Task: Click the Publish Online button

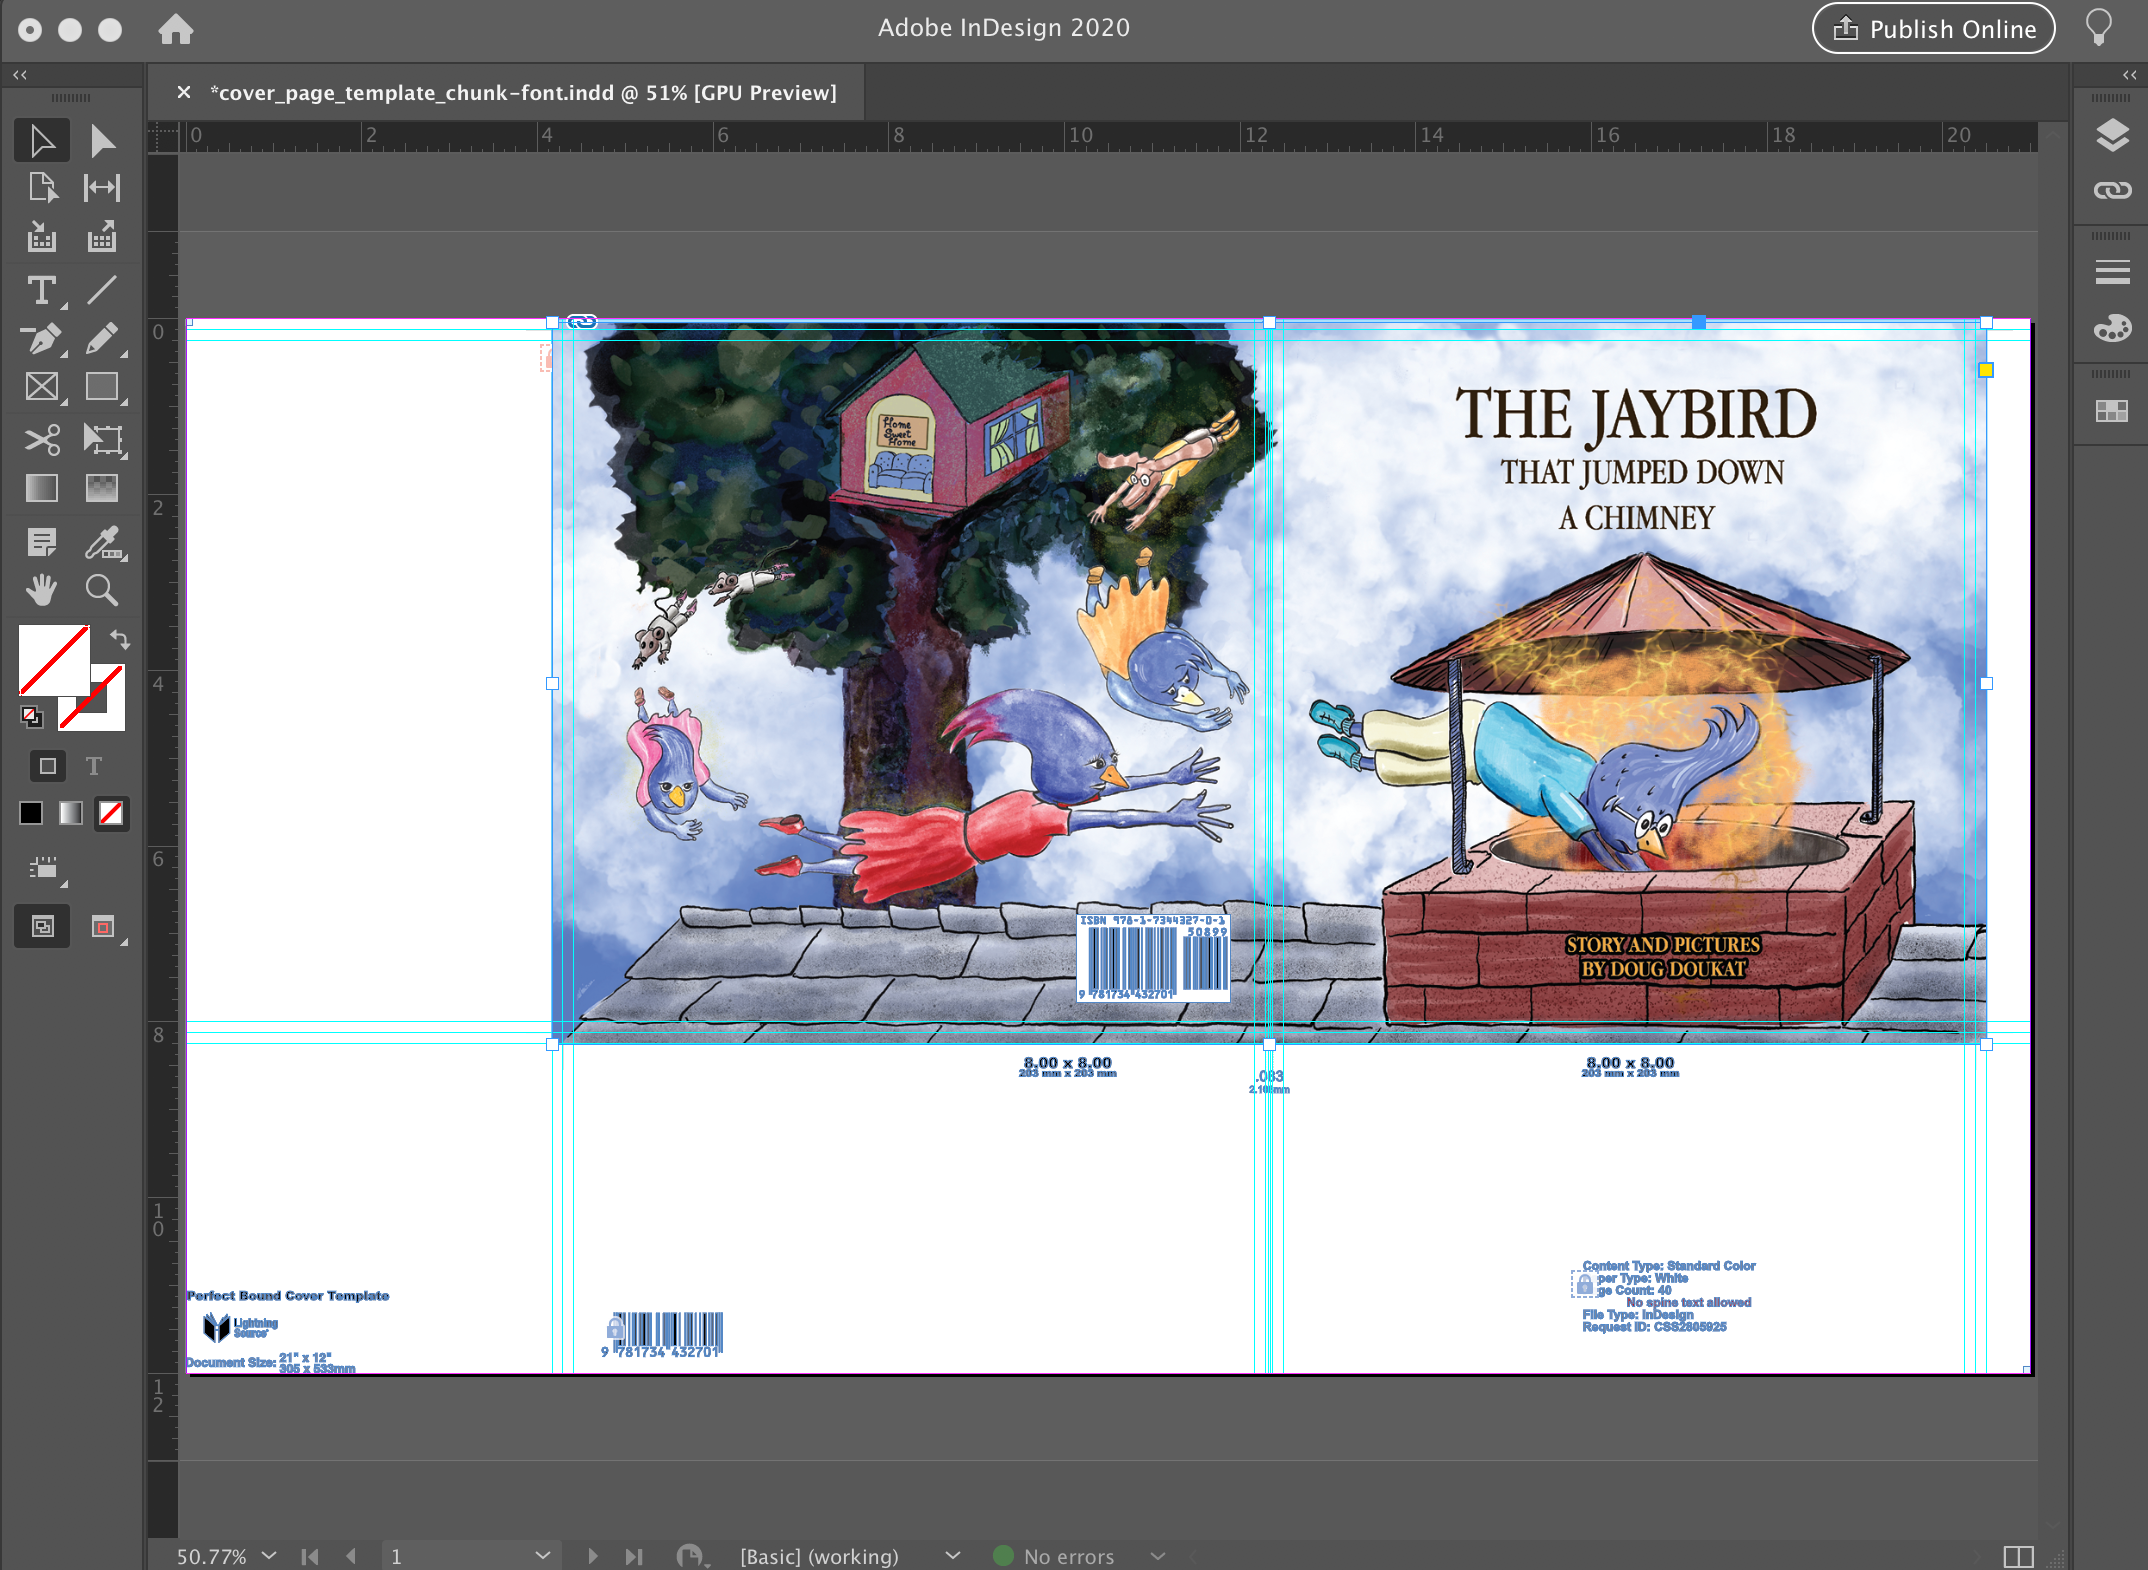Action: tap(1932, 29)
